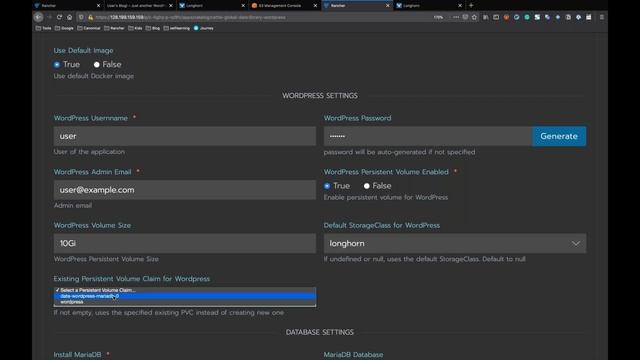Image resolution: width=640 pixels, height=360 pixels.
Task: Open the Tools bookmarks folder
Action: (x=44, y=28)
